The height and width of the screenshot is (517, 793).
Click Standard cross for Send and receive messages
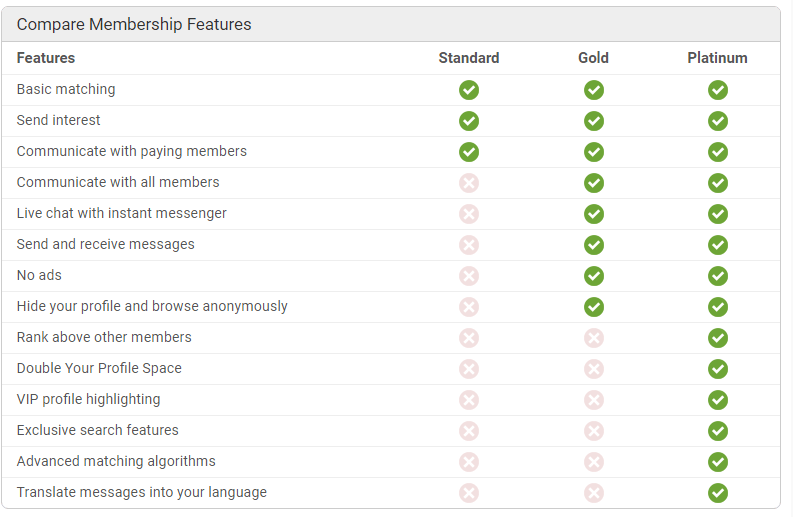pos(469,245)
